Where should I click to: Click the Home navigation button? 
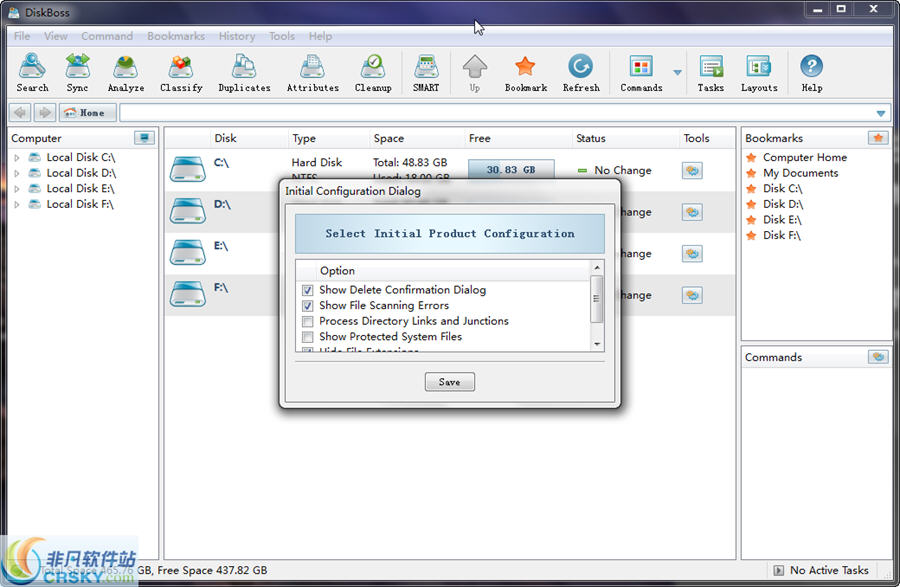pos(88,113)
